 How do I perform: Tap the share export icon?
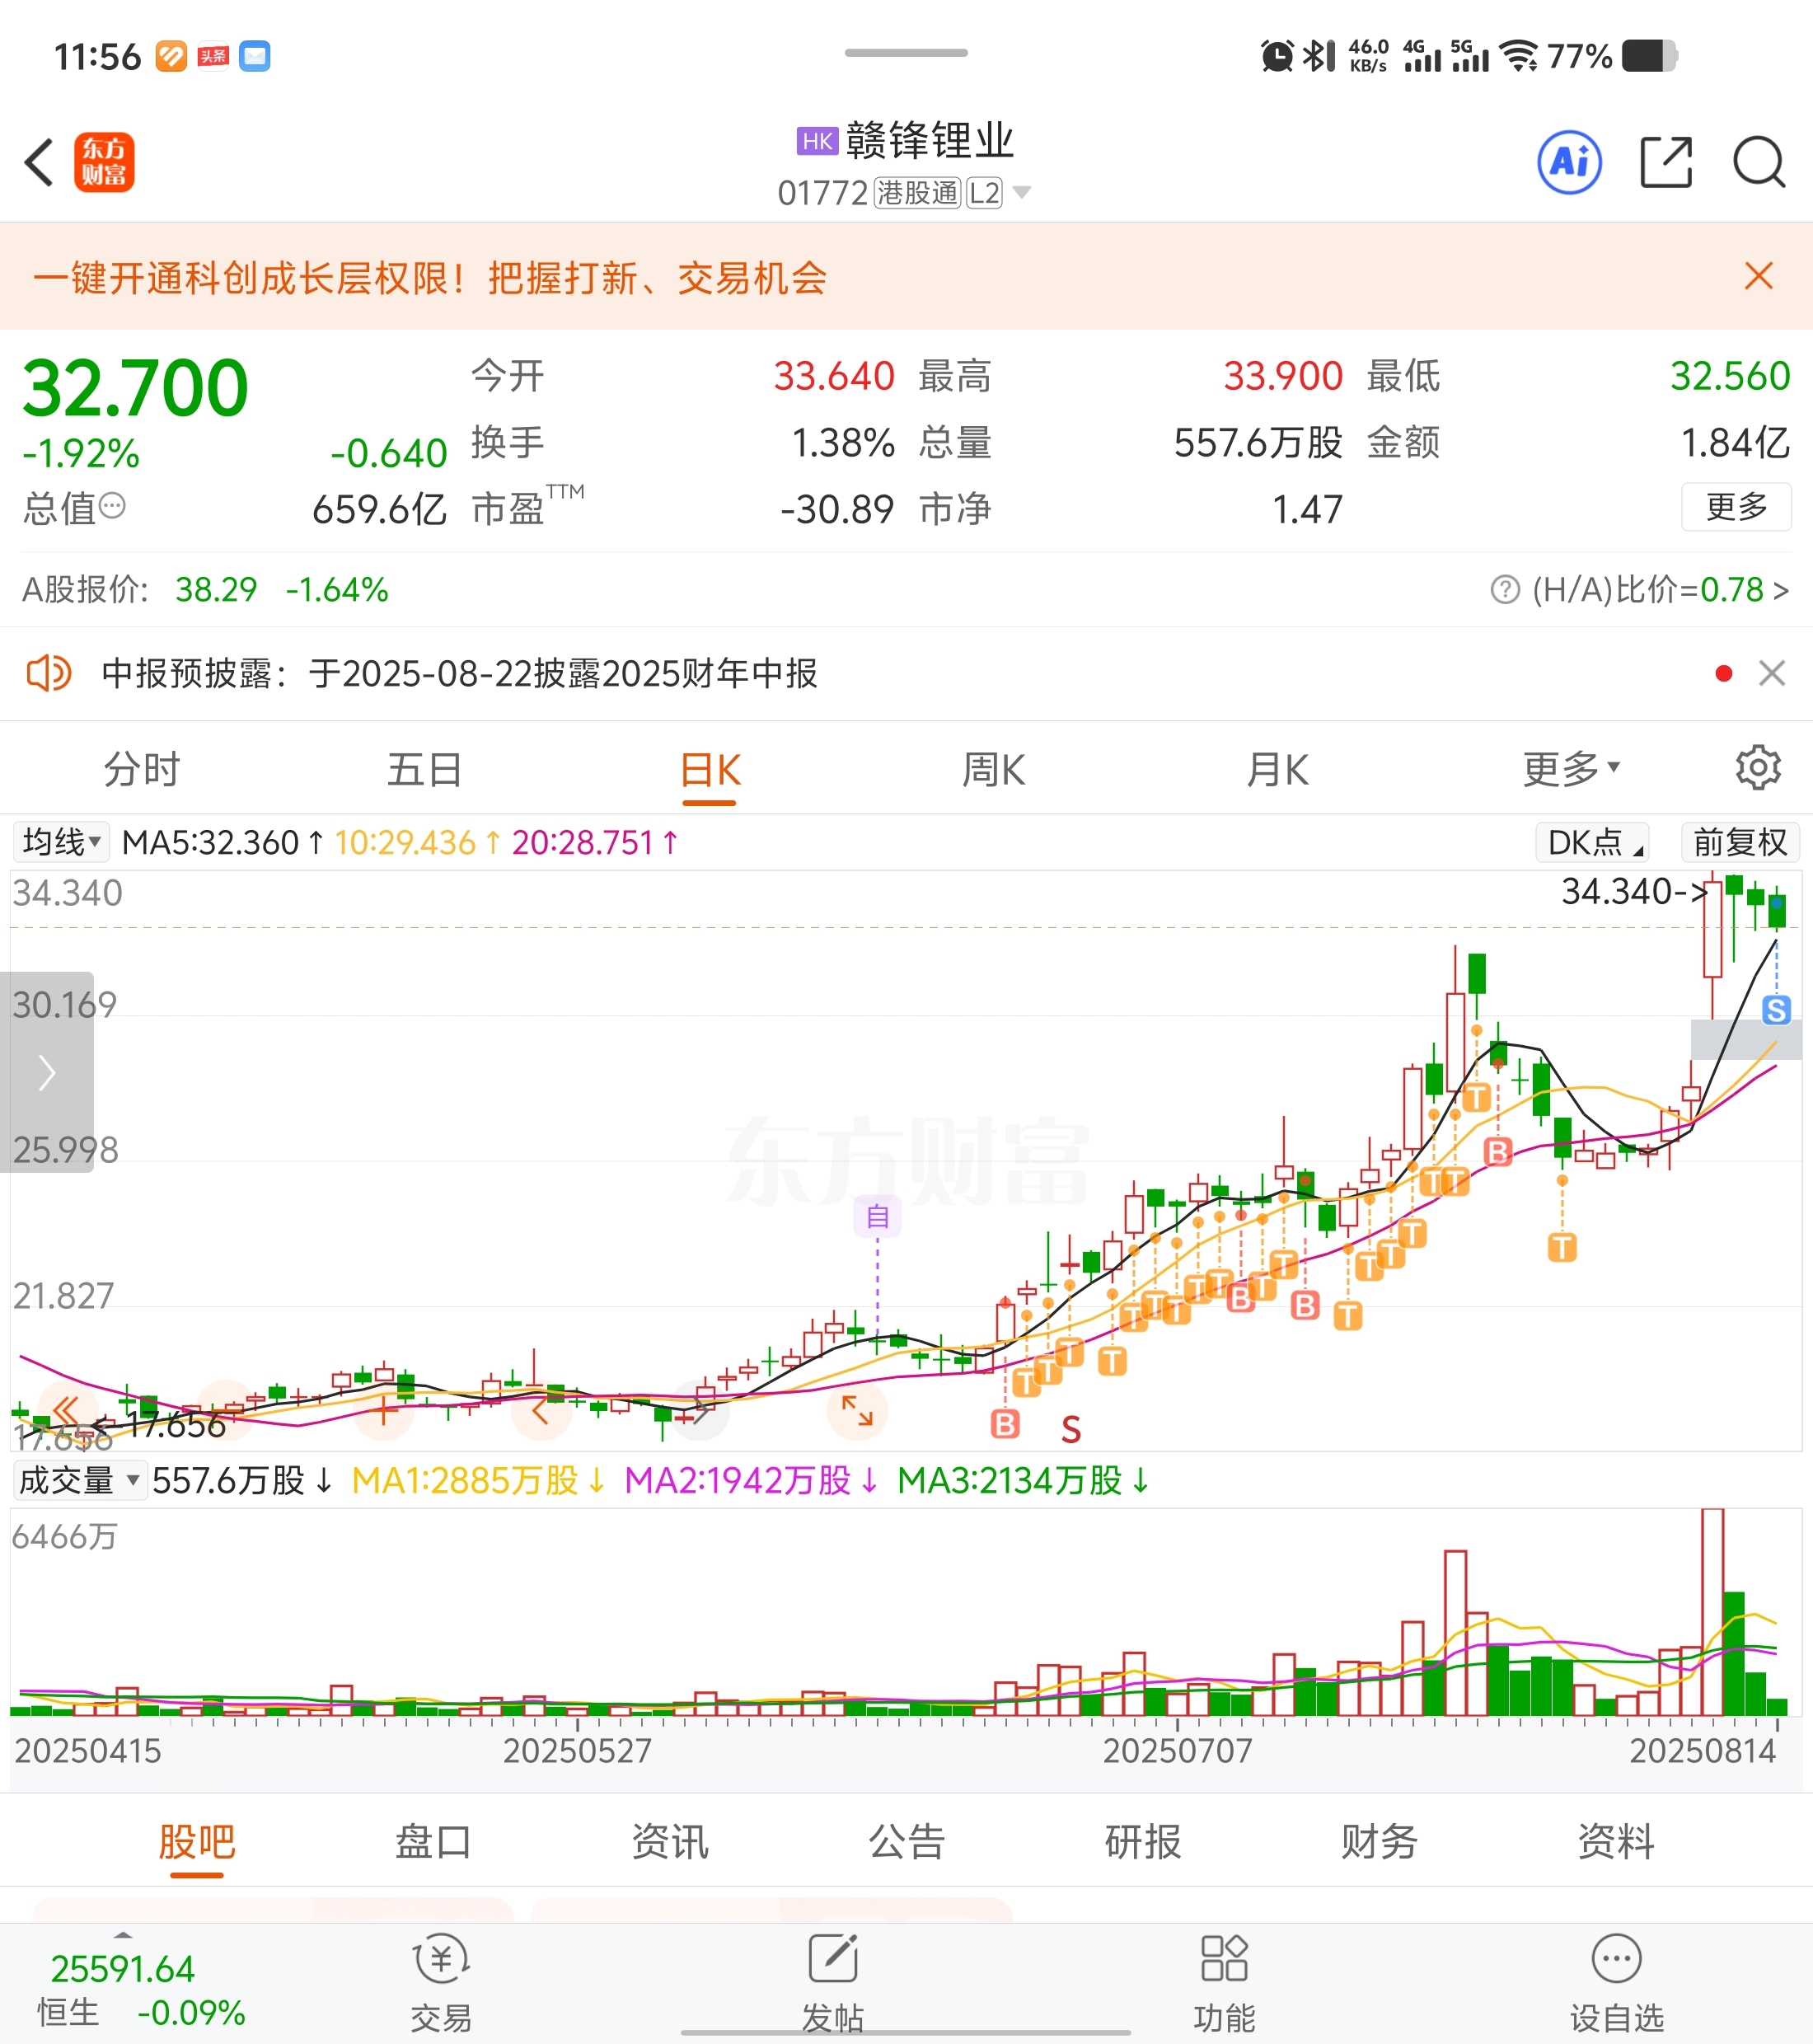click(1666, 162)
